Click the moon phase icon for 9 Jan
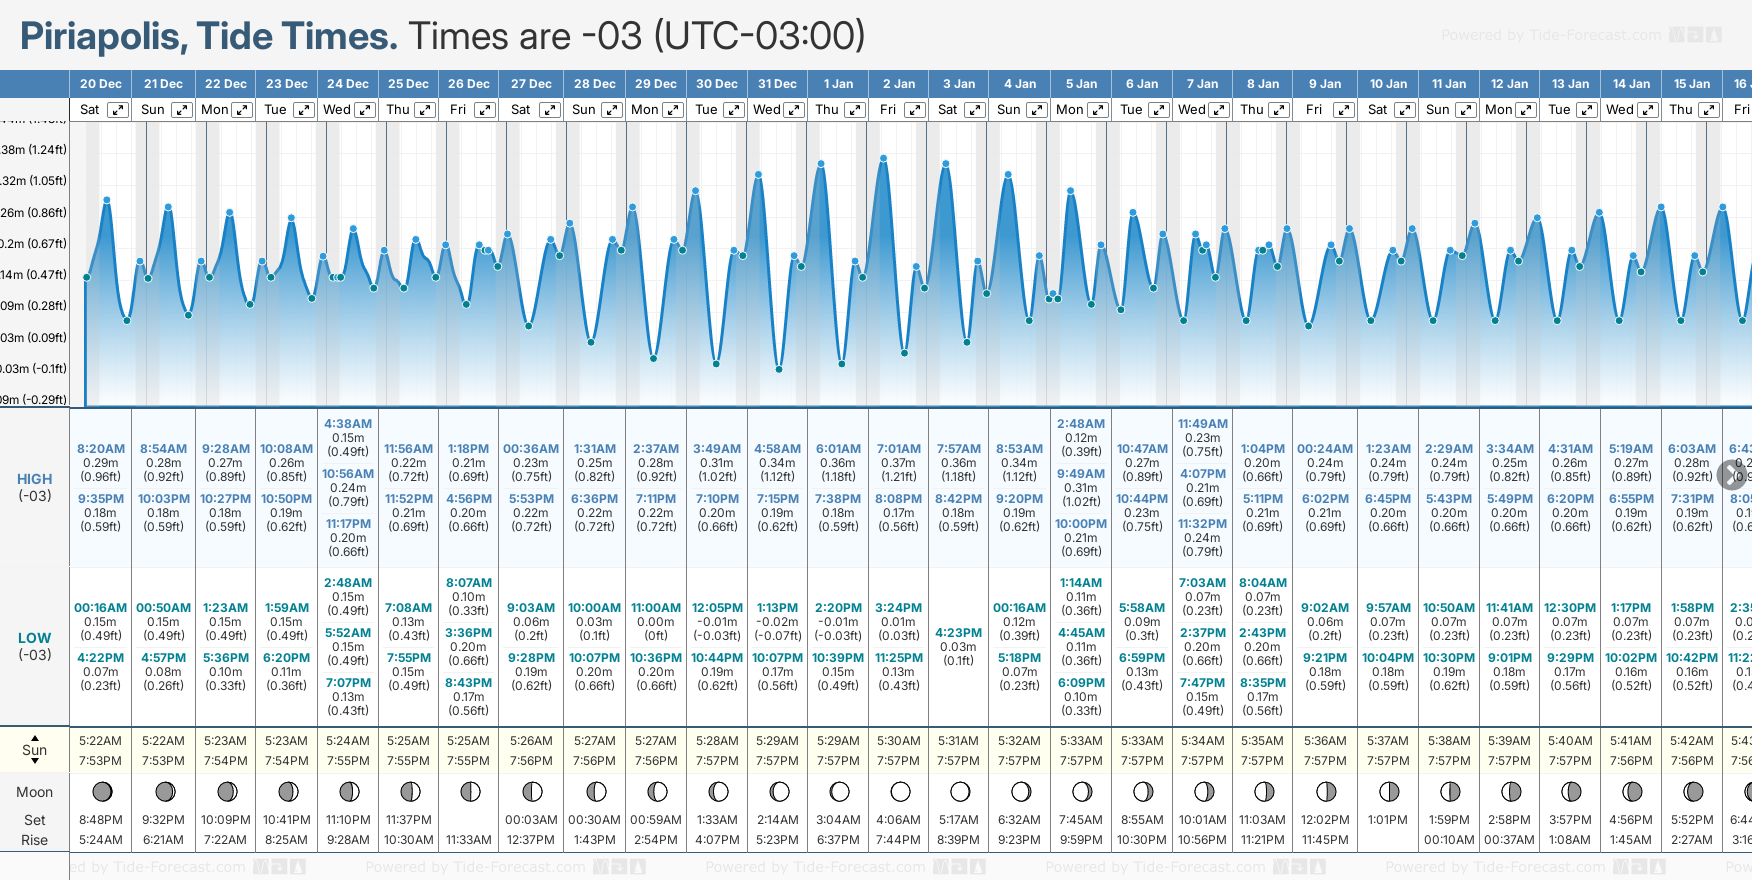1752x880 pixels. [x=1326, y=792]
